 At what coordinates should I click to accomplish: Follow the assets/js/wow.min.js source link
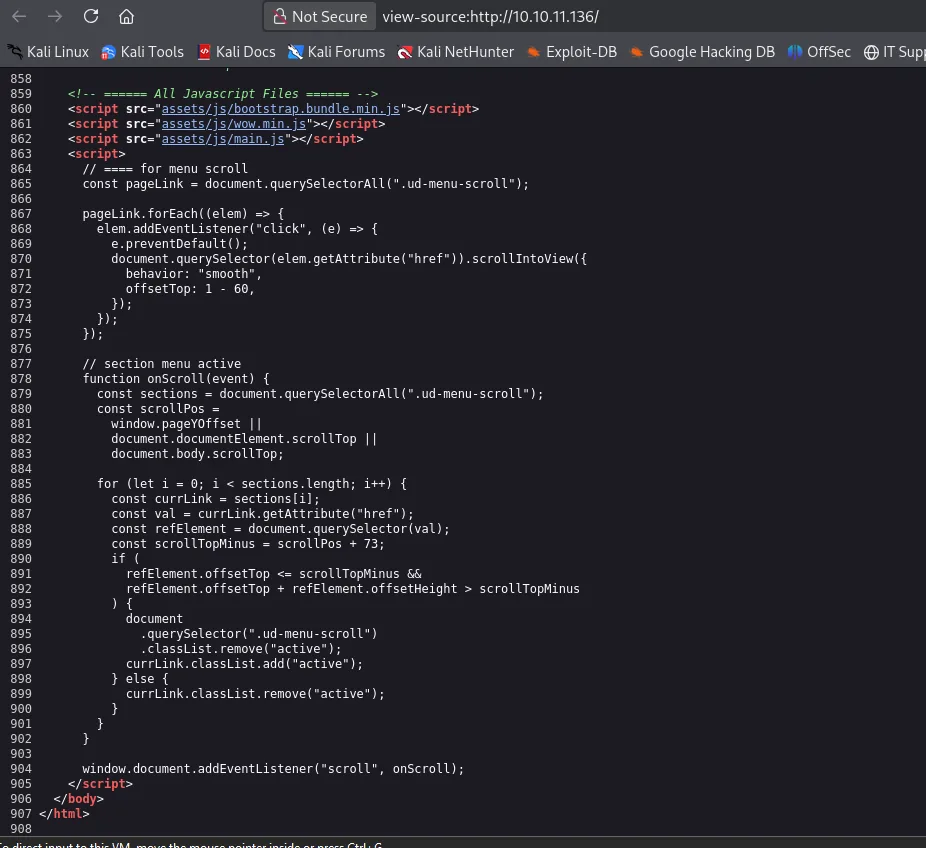click(234, 123)
